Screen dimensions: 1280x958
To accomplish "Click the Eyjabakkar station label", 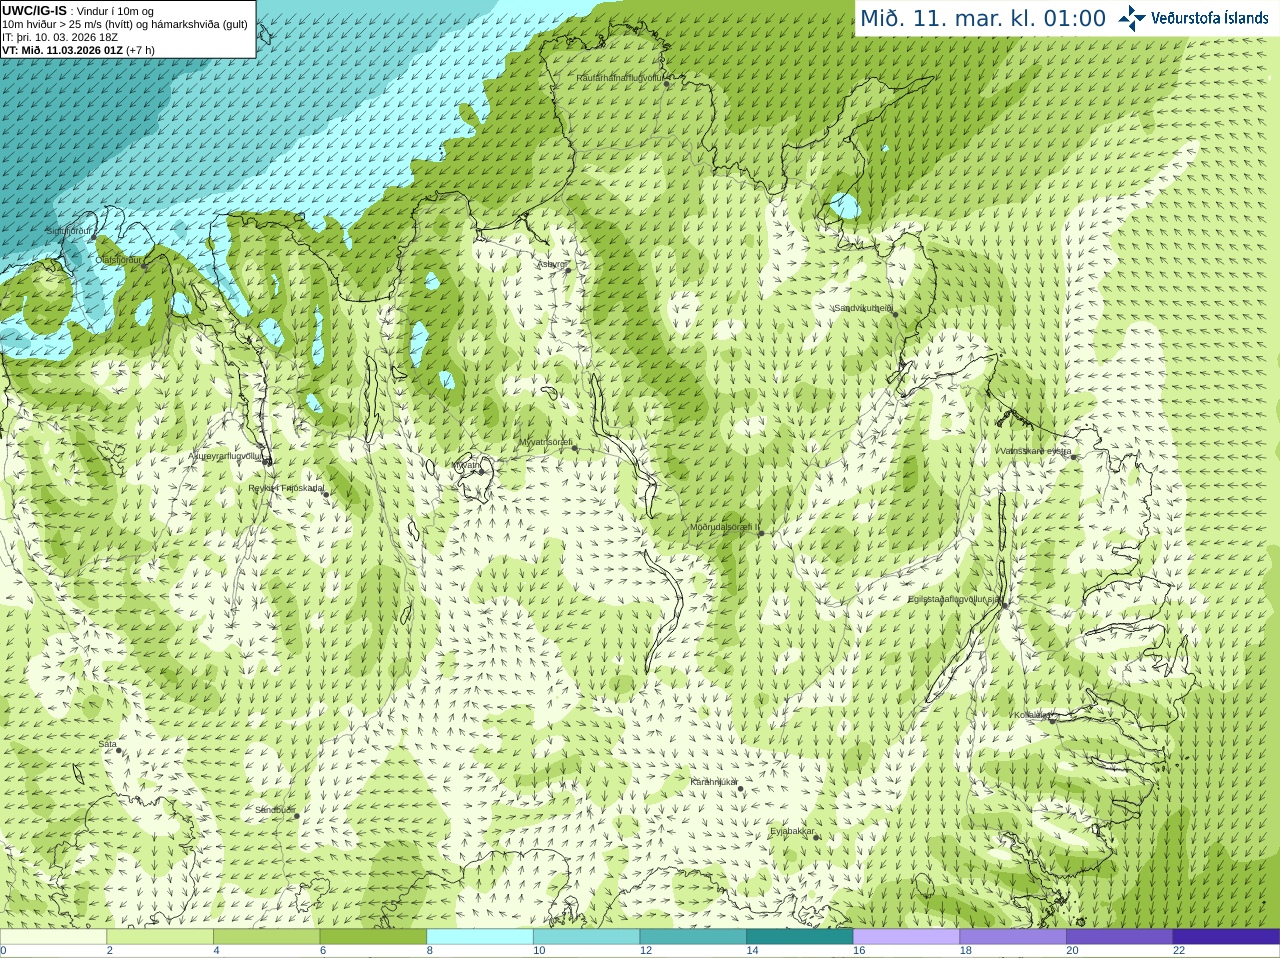I will point(792,831).
